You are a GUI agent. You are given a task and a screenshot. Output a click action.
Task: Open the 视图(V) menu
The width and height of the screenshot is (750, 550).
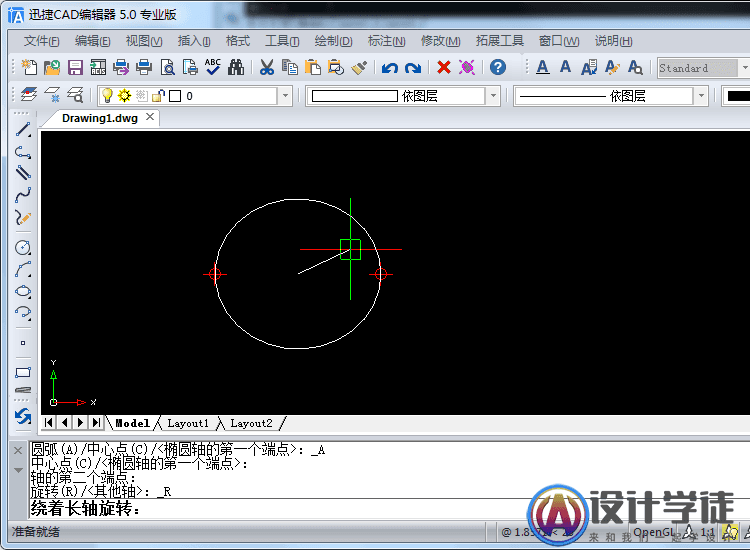[144, 41]
